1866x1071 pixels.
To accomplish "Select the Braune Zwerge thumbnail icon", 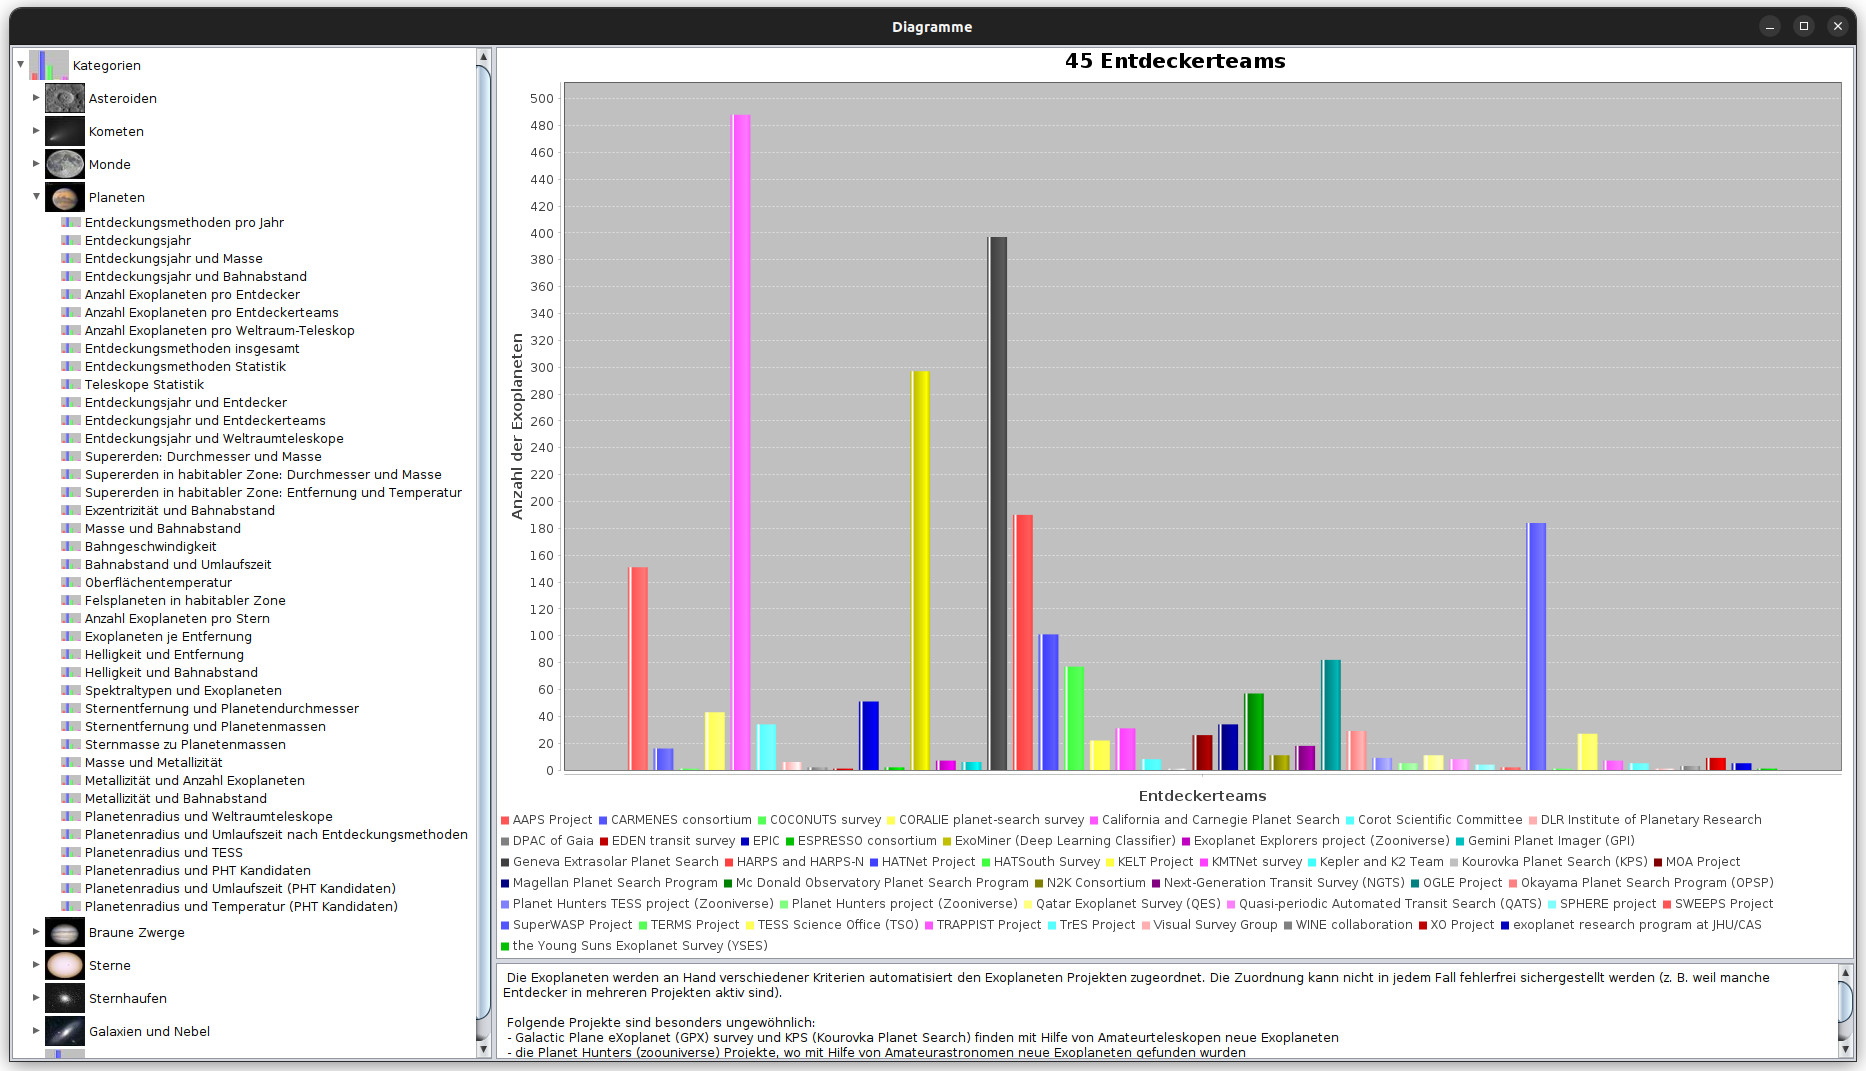I will coord(64,932).
